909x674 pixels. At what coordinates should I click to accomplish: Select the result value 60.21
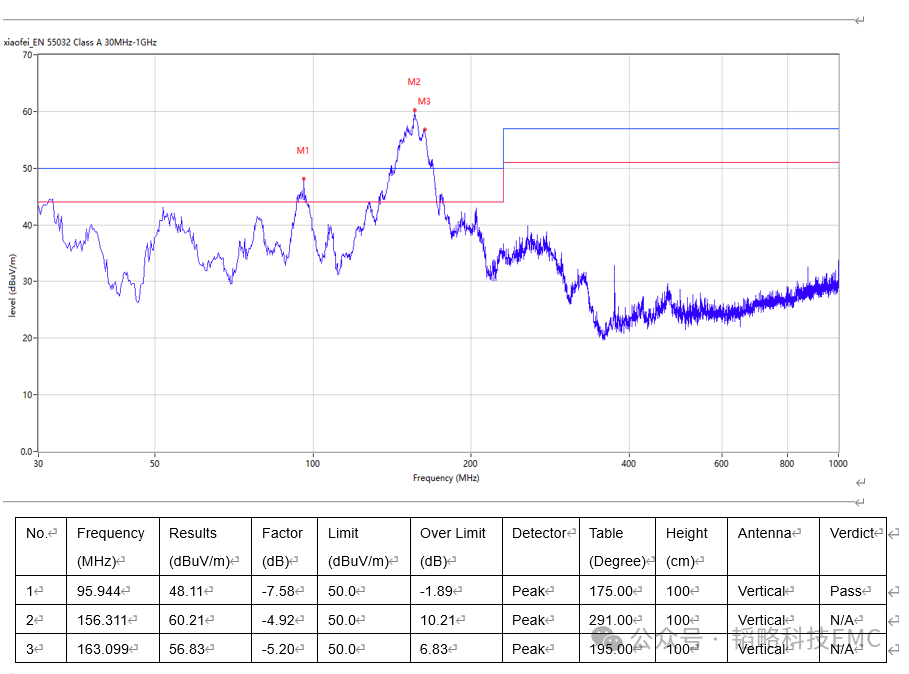point(190,620)
